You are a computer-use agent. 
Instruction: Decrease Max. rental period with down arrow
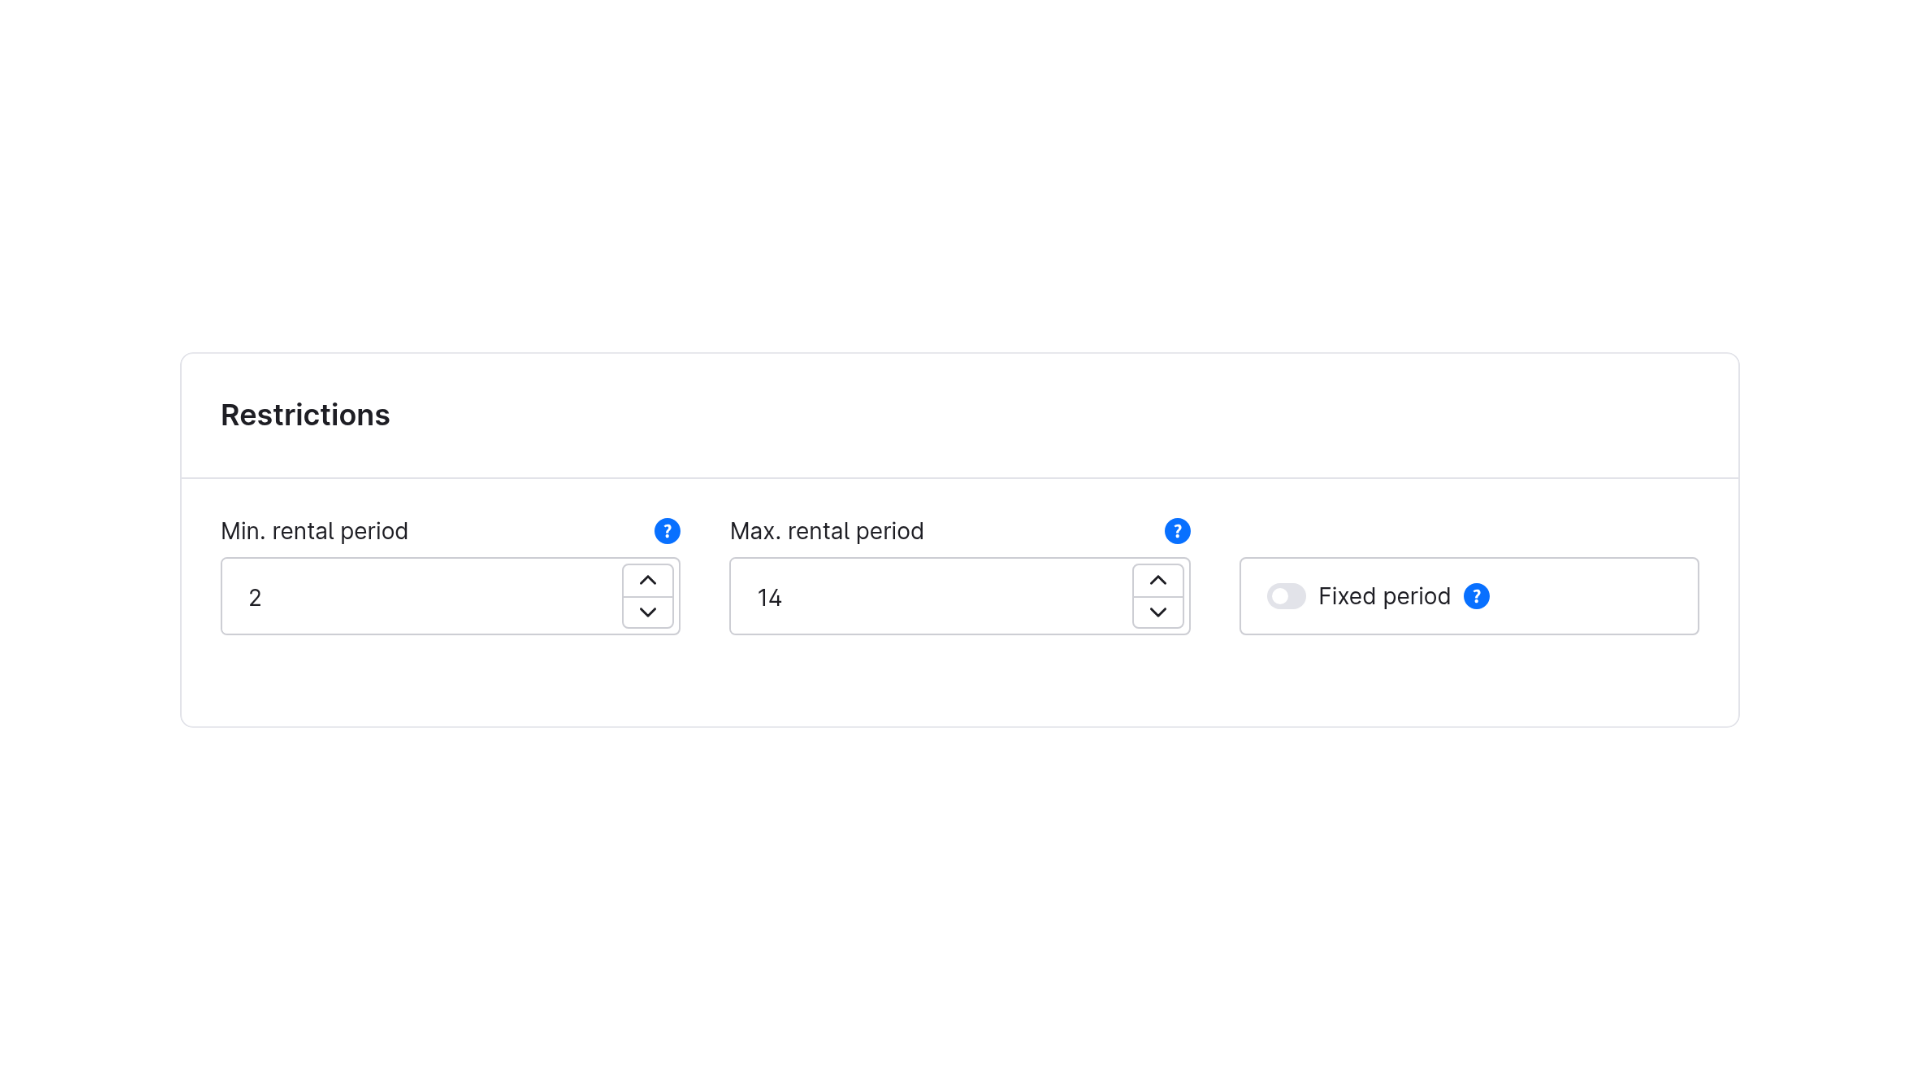coord(1158,612)
